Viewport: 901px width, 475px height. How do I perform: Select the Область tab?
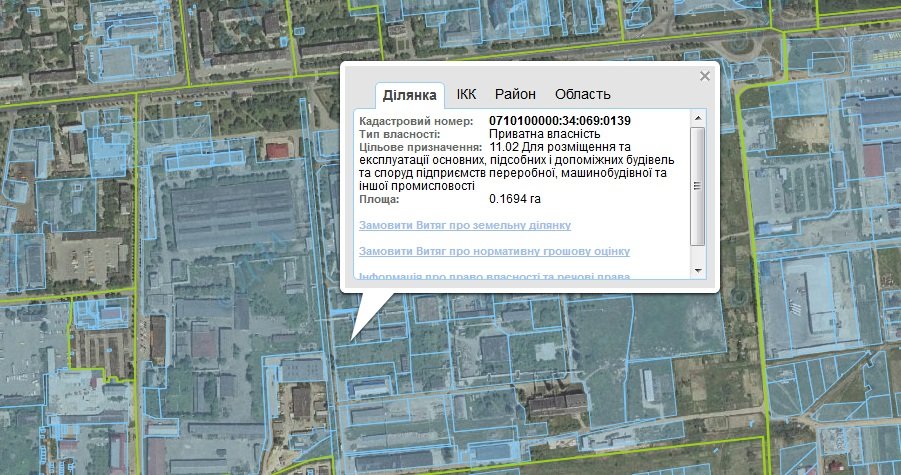coord(582,94)
